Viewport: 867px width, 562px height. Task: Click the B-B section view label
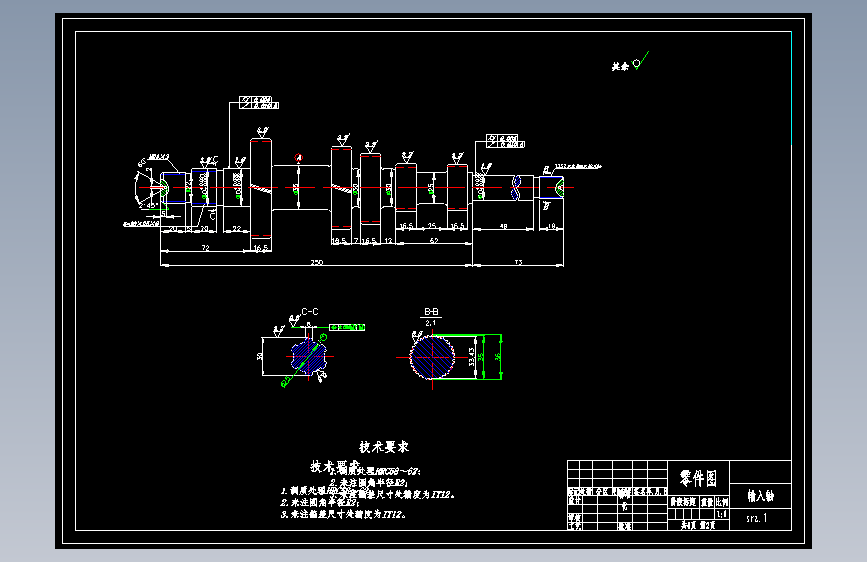[431, 312]
